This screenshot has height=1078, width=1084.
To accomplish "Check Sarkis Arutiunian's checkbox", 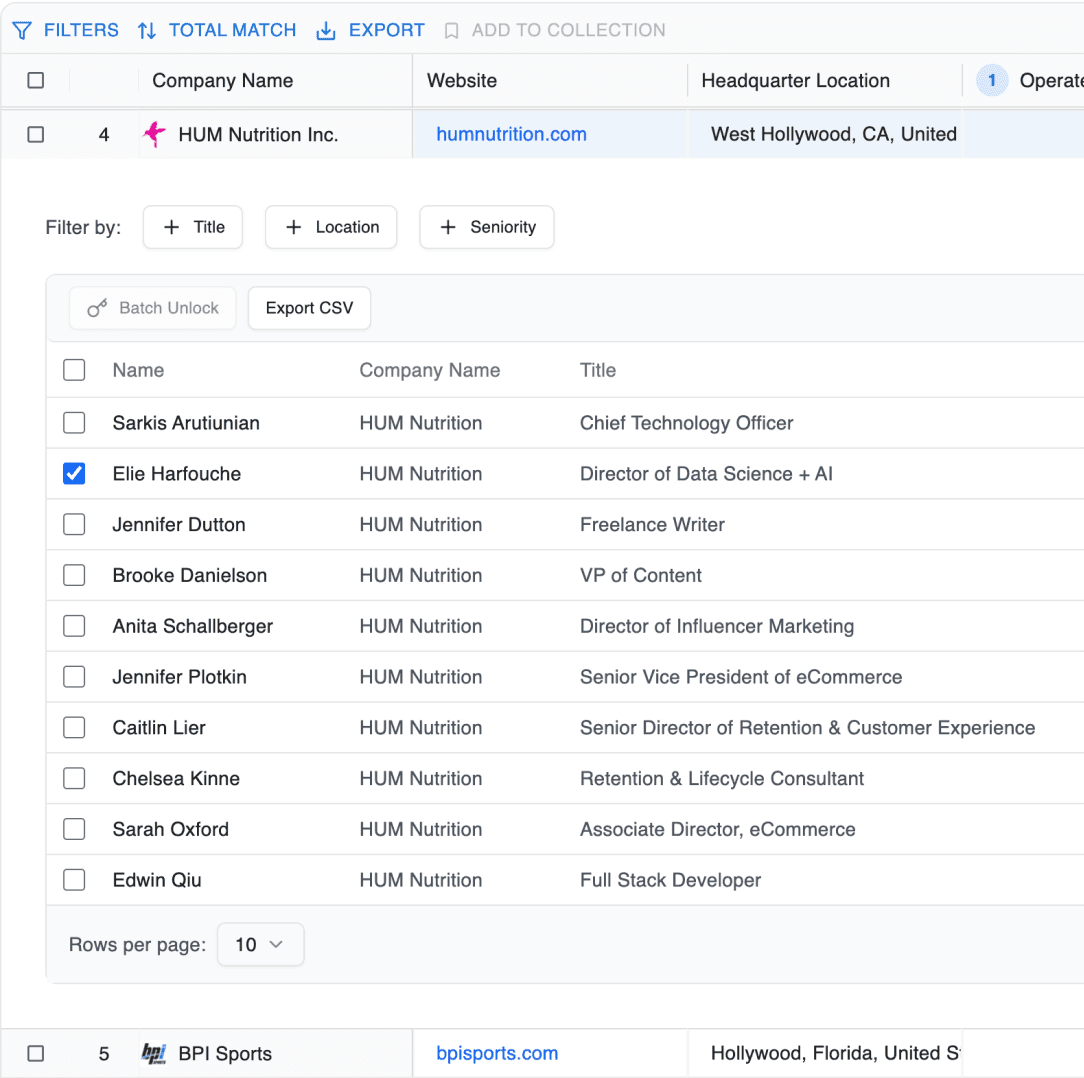I will 74,422.
